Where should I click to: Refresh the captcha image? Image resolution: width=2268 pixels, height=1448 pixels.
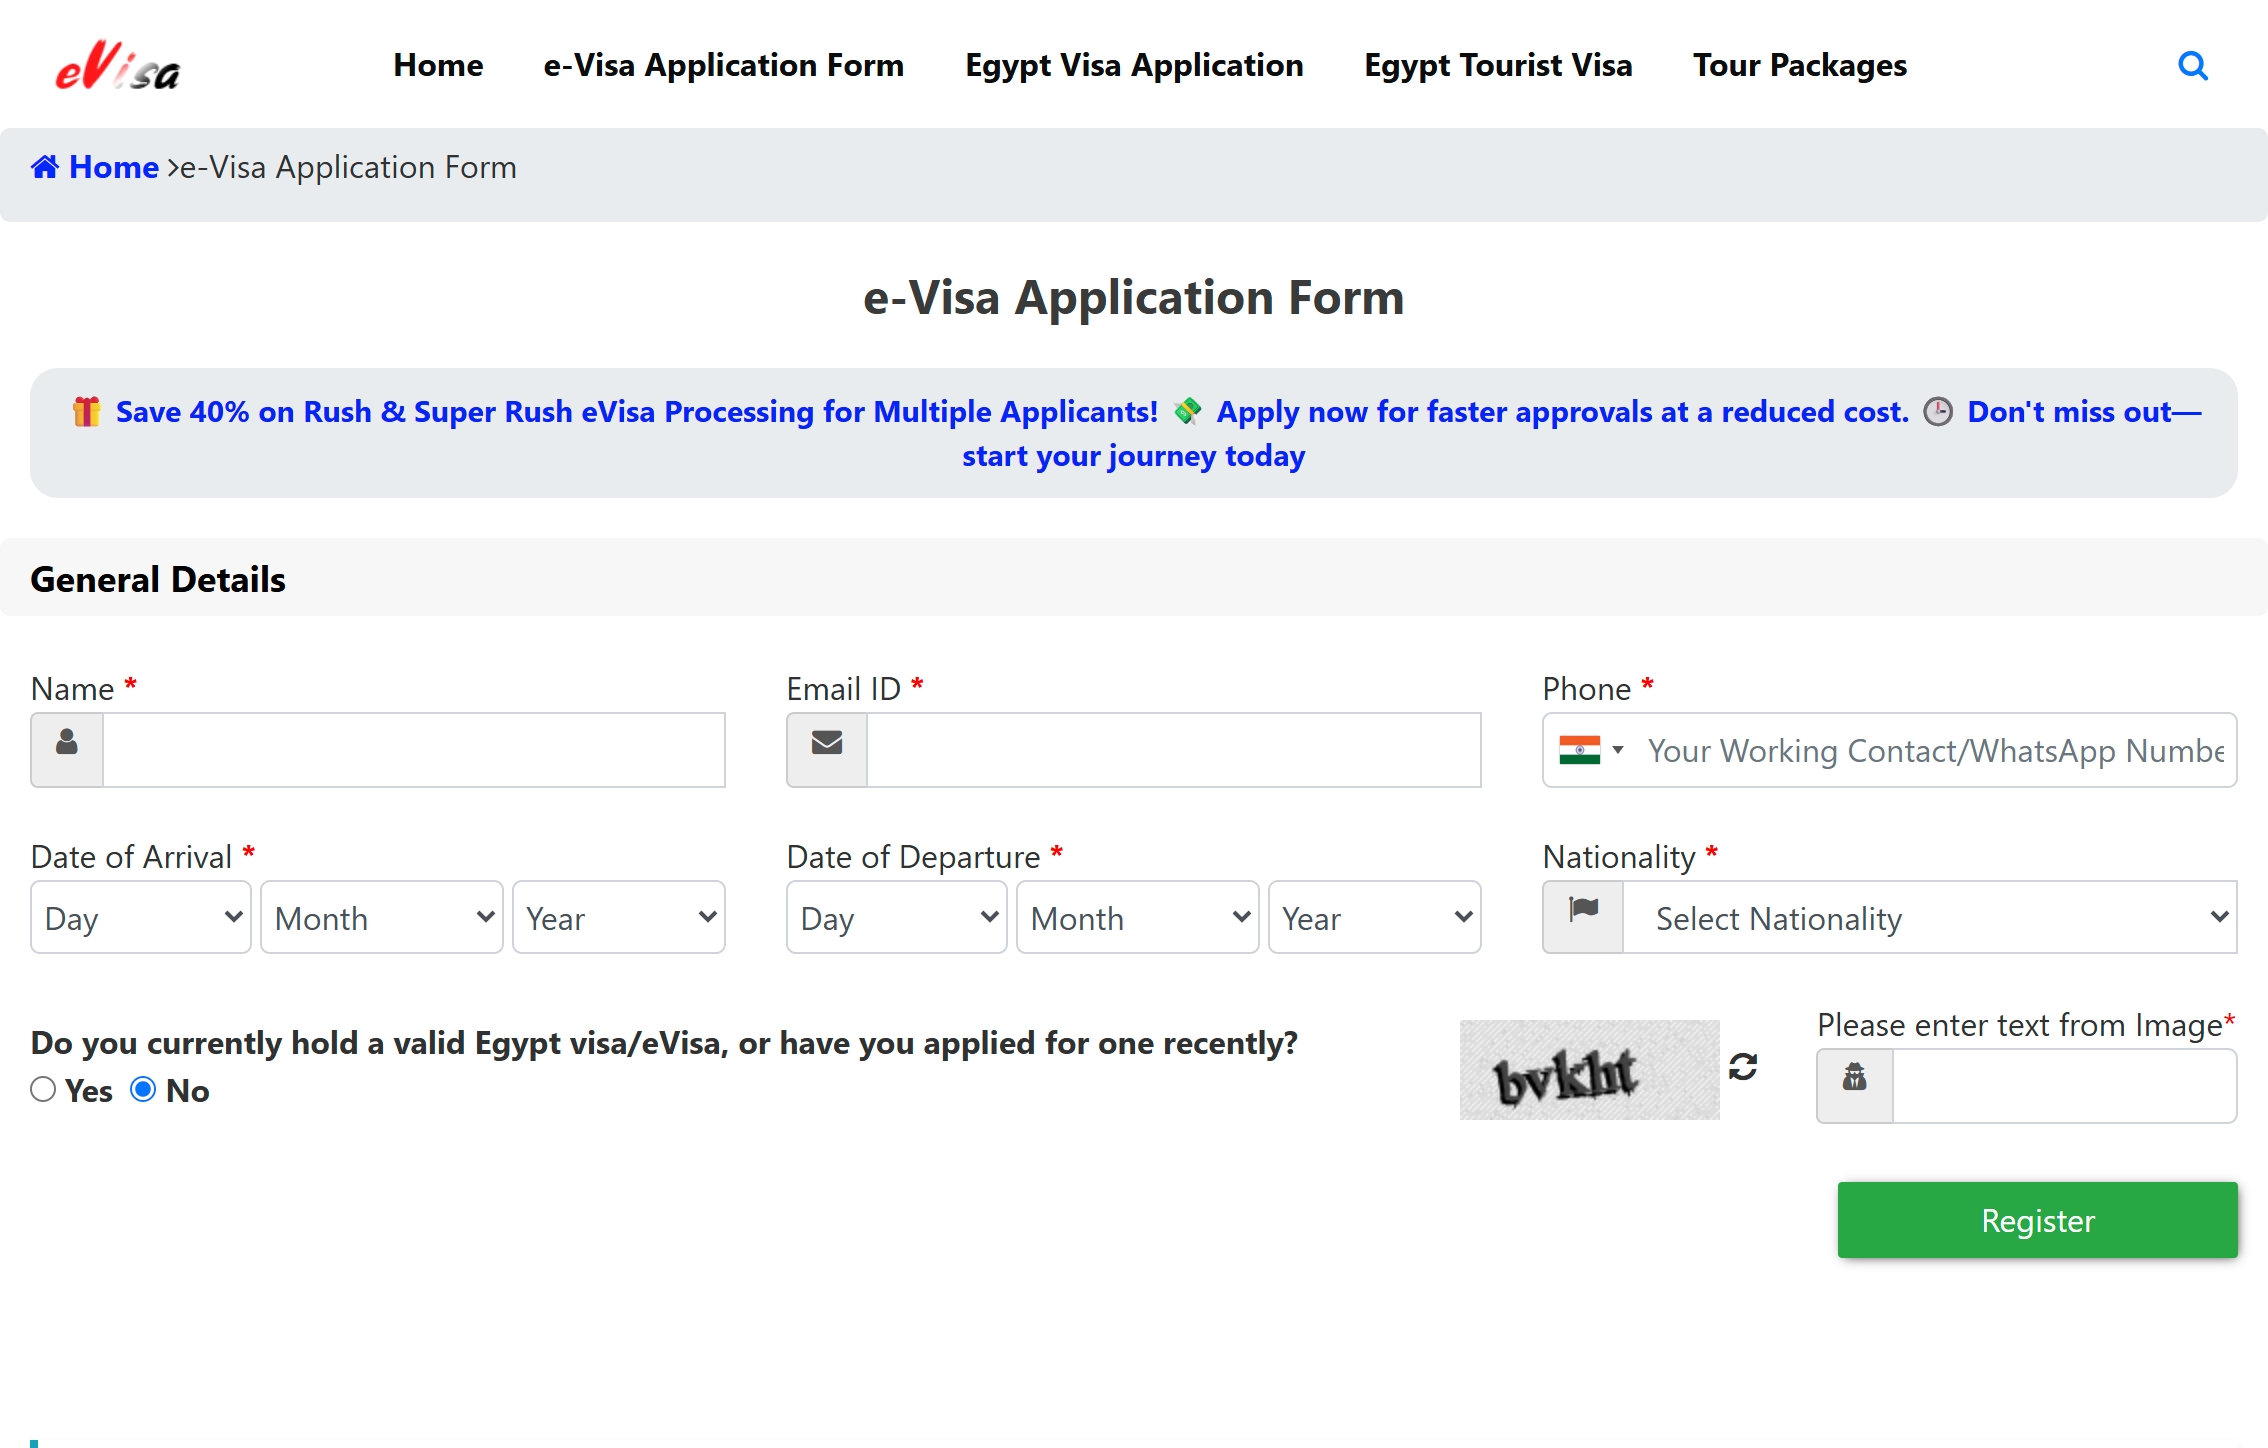tap(1743, 1068)
